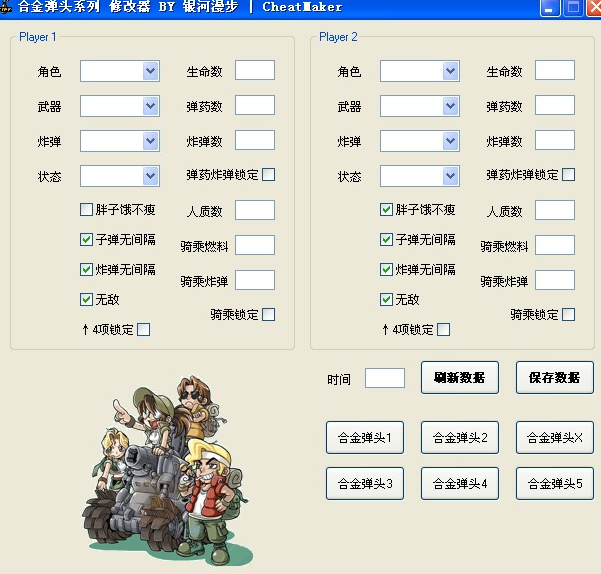
Task: Click the 时间 input field
Action: click(x=384, y=378)
